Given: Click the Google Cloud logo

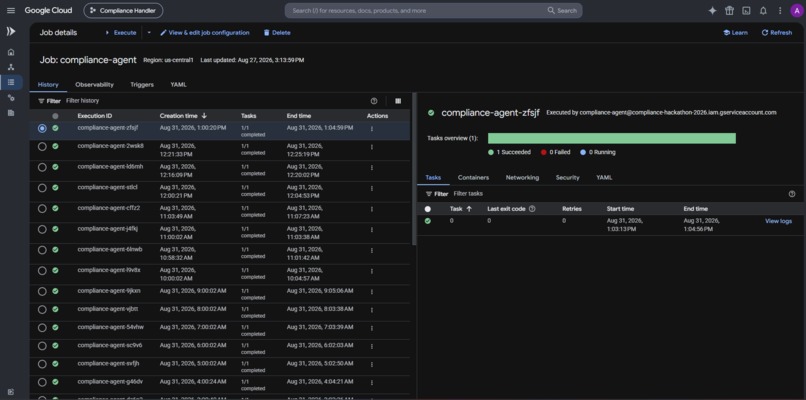Looking at the screenshot, I should click(x=48, y=10).
